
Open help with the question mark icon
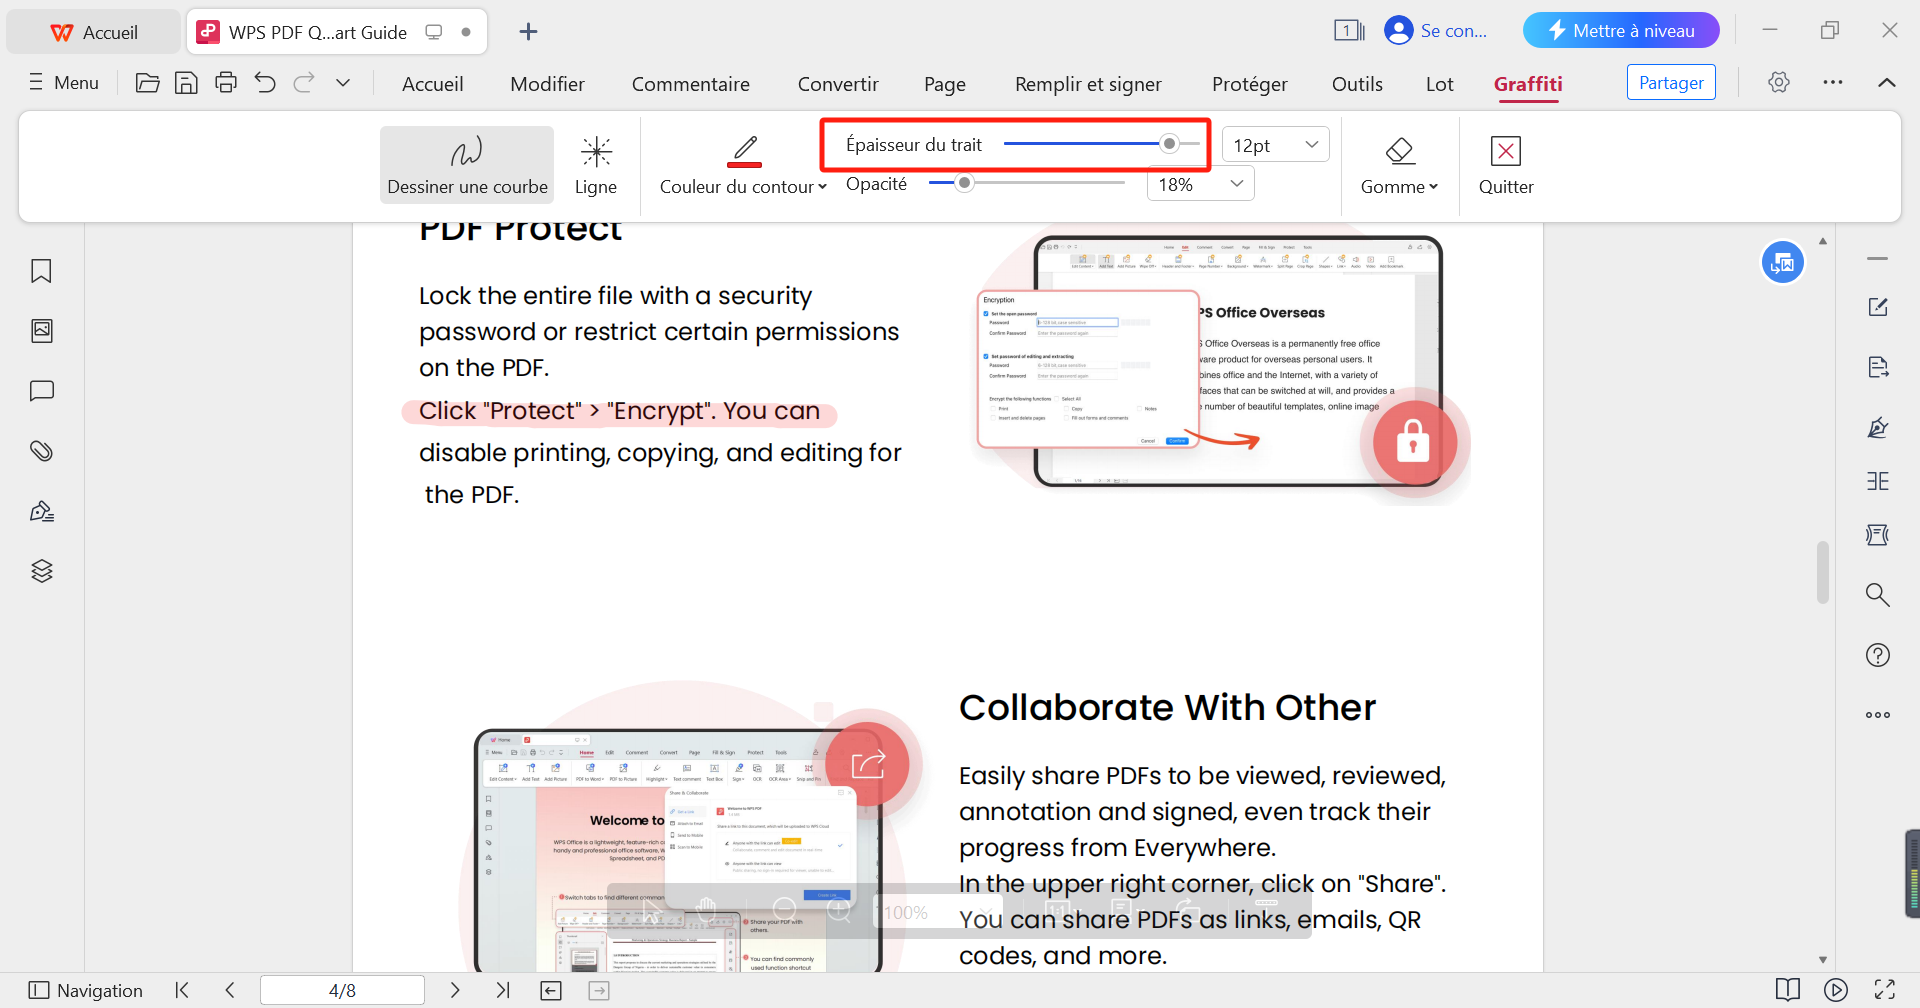1878,655
